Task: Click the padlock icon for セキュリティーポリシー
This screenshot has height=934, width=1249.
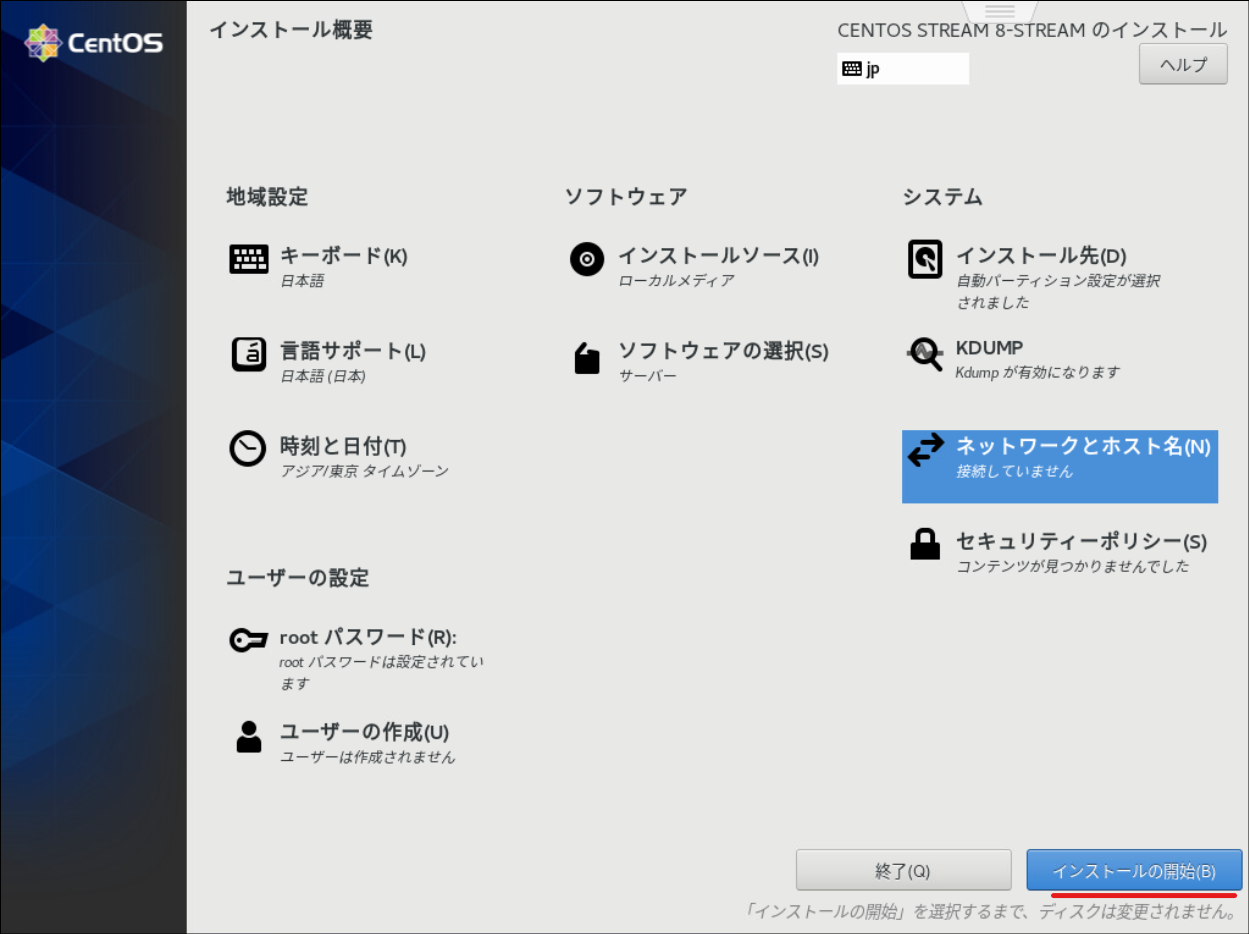Action: tap(925, 544)
